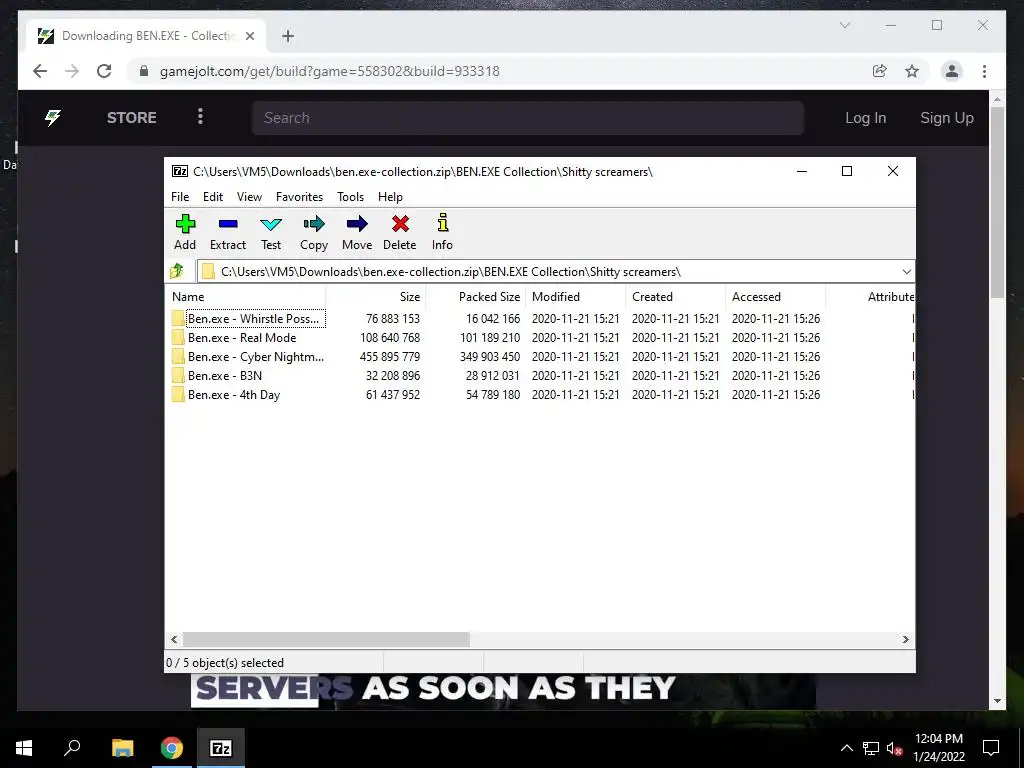This screenshot has height=768, width=1024.
Task: Click the Add toolbar icon in 7-Zip
Action: click(185, 224)
